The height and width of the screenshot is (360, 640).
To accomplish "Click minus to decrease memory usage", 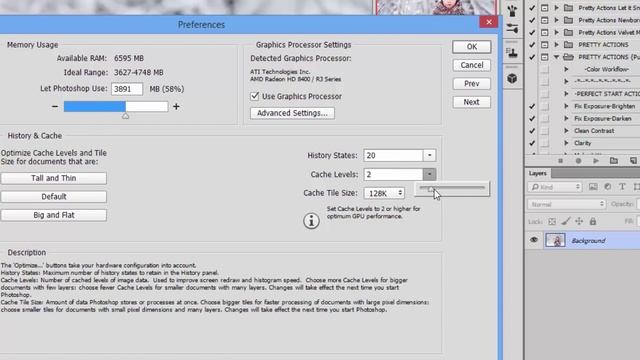I will [55, 107].
